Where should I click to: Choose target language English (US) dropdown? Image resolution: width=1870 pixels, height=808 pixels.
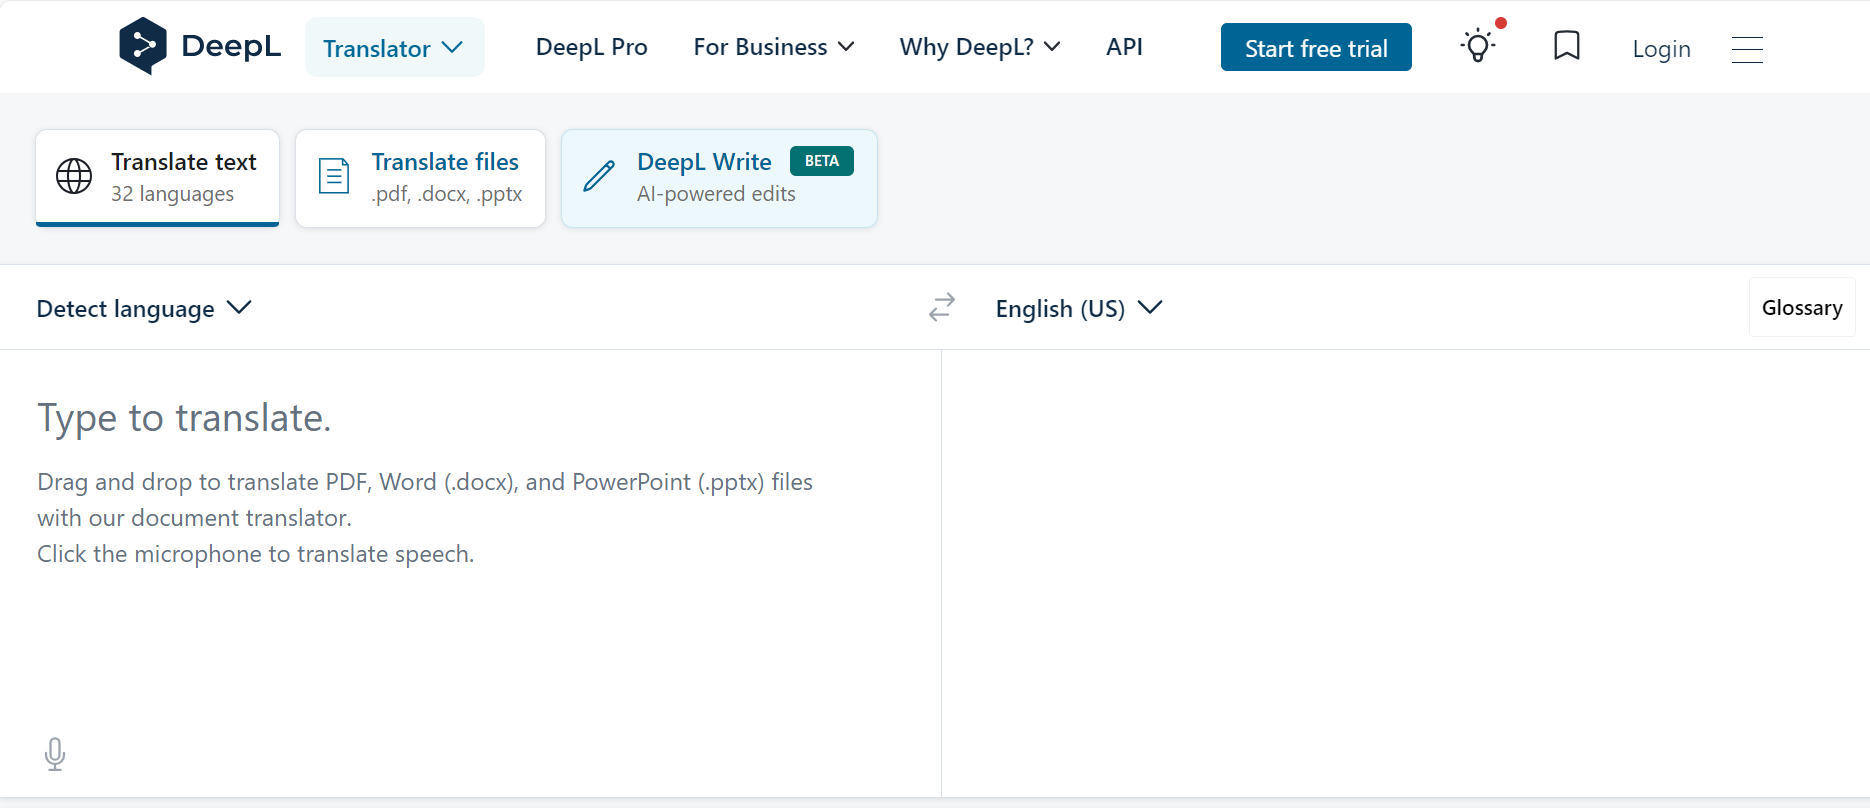(x=1078, y=308)
